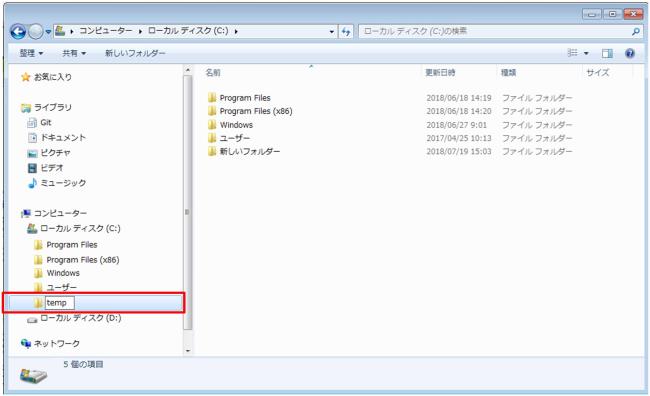Select the Program Files folder icon in file list
650x396 pixels.
click(212, 97)
